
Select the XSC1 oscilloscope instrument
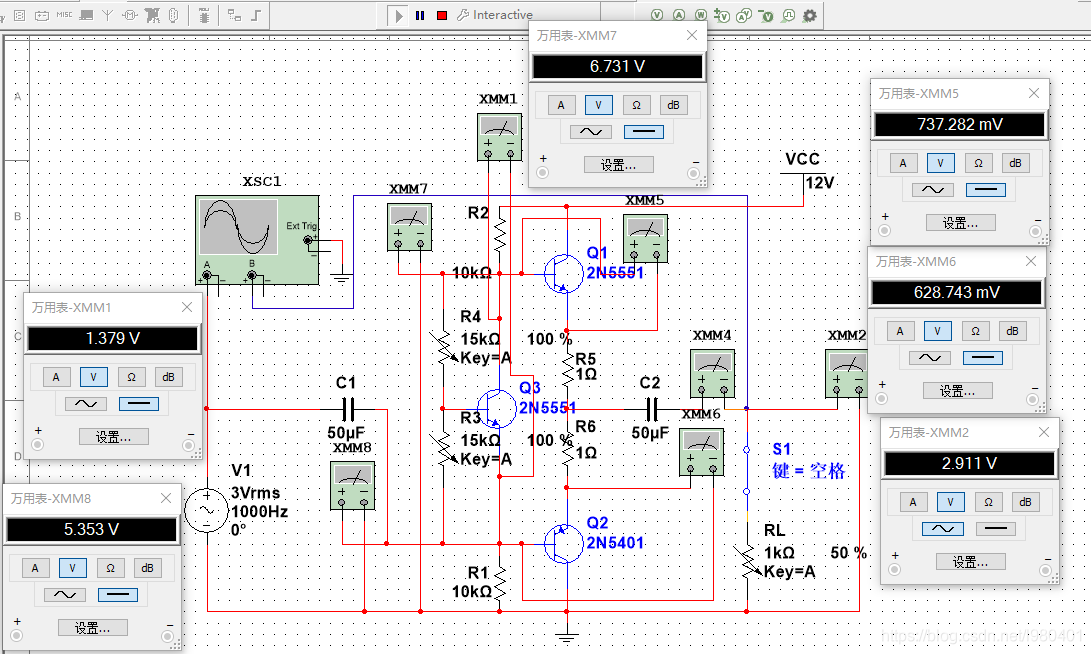(257, 240)
